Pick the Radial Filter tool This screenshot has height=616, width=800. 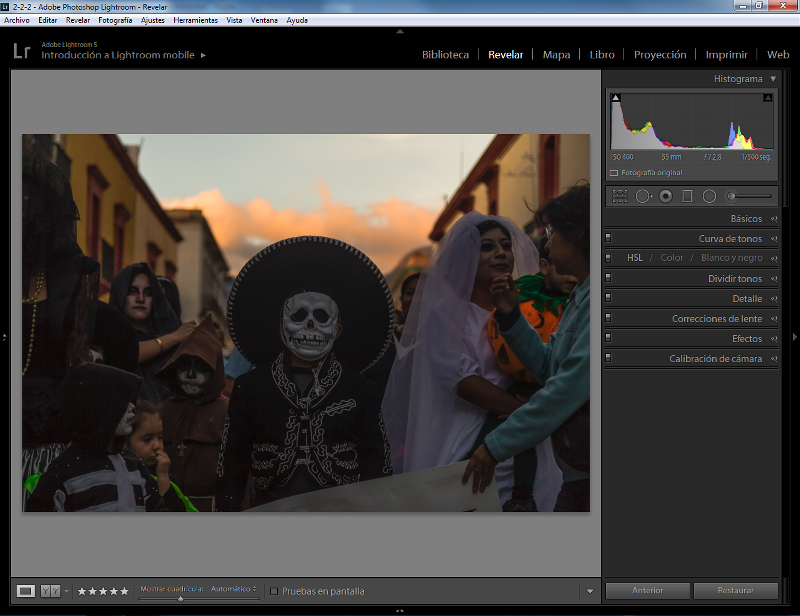[x=709, y=196]
